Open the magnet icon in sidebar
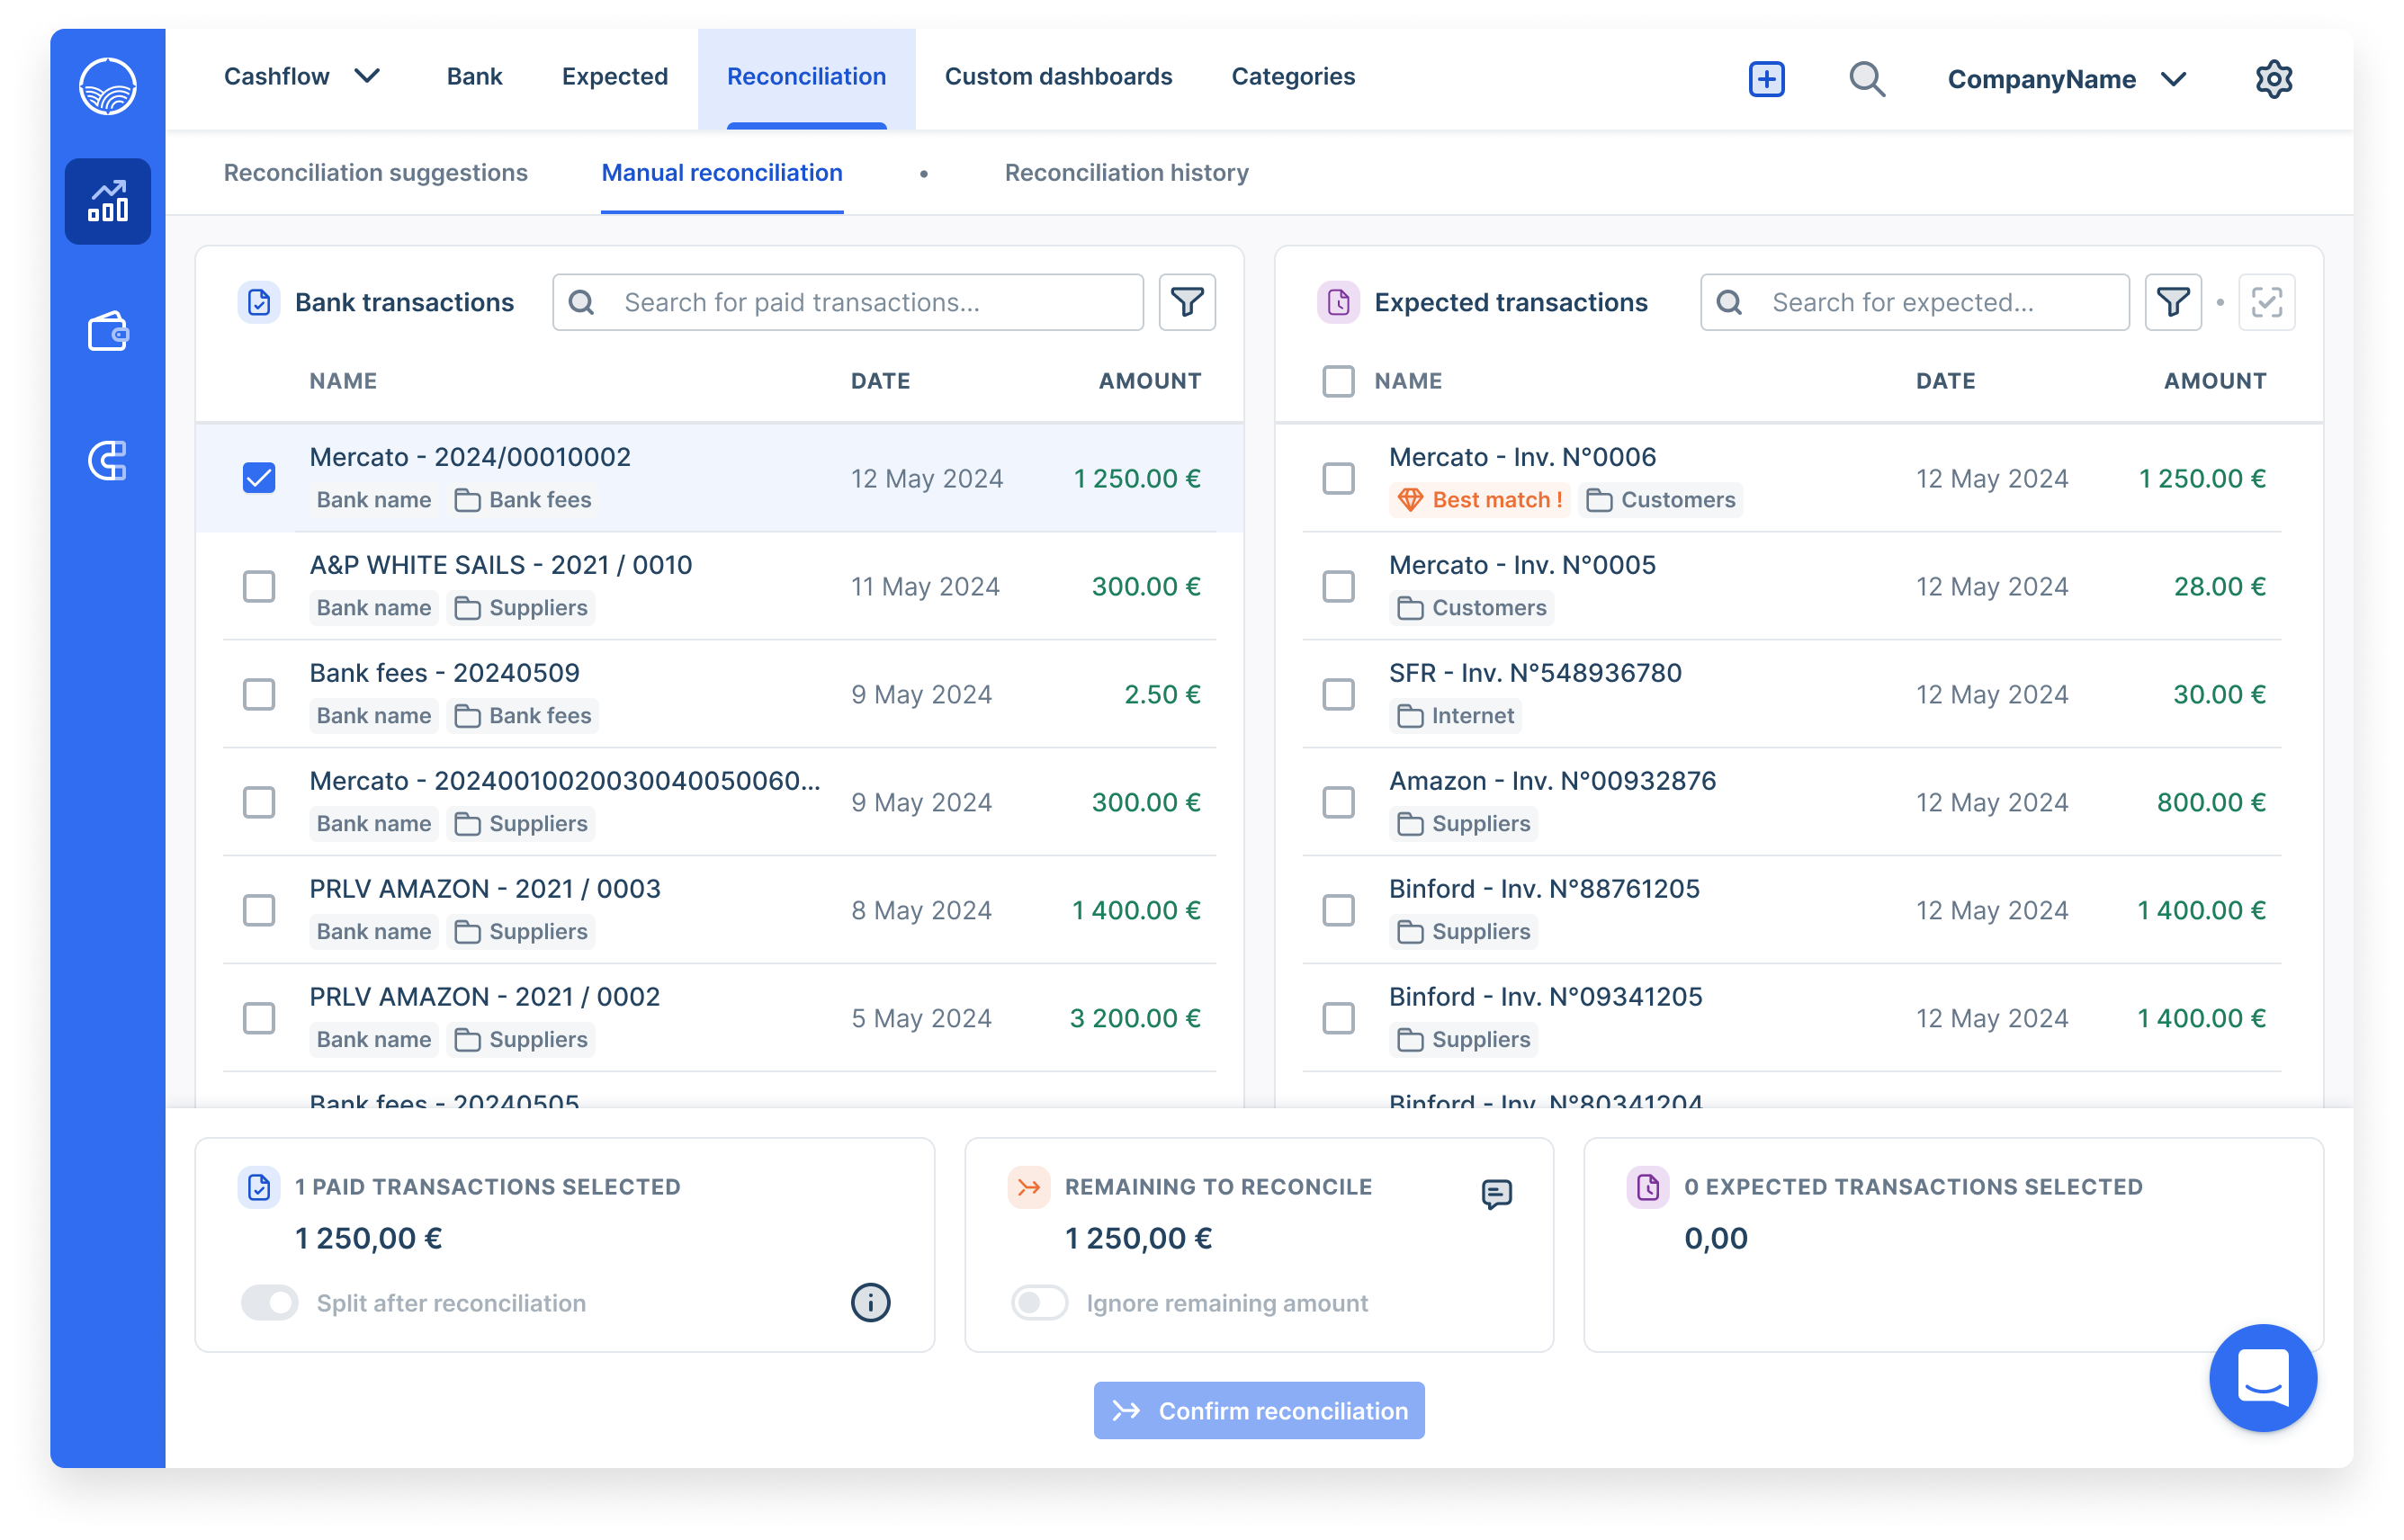 click(x=107, y=460)
